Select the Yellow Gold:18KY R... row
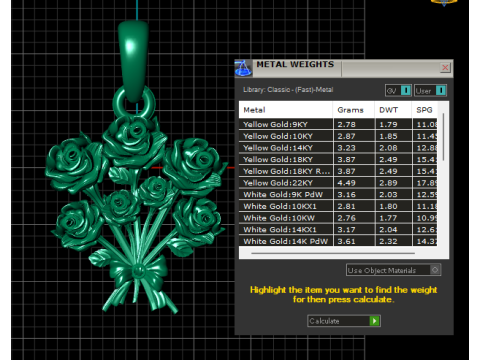Screen dimensions: 480x360 338,171
